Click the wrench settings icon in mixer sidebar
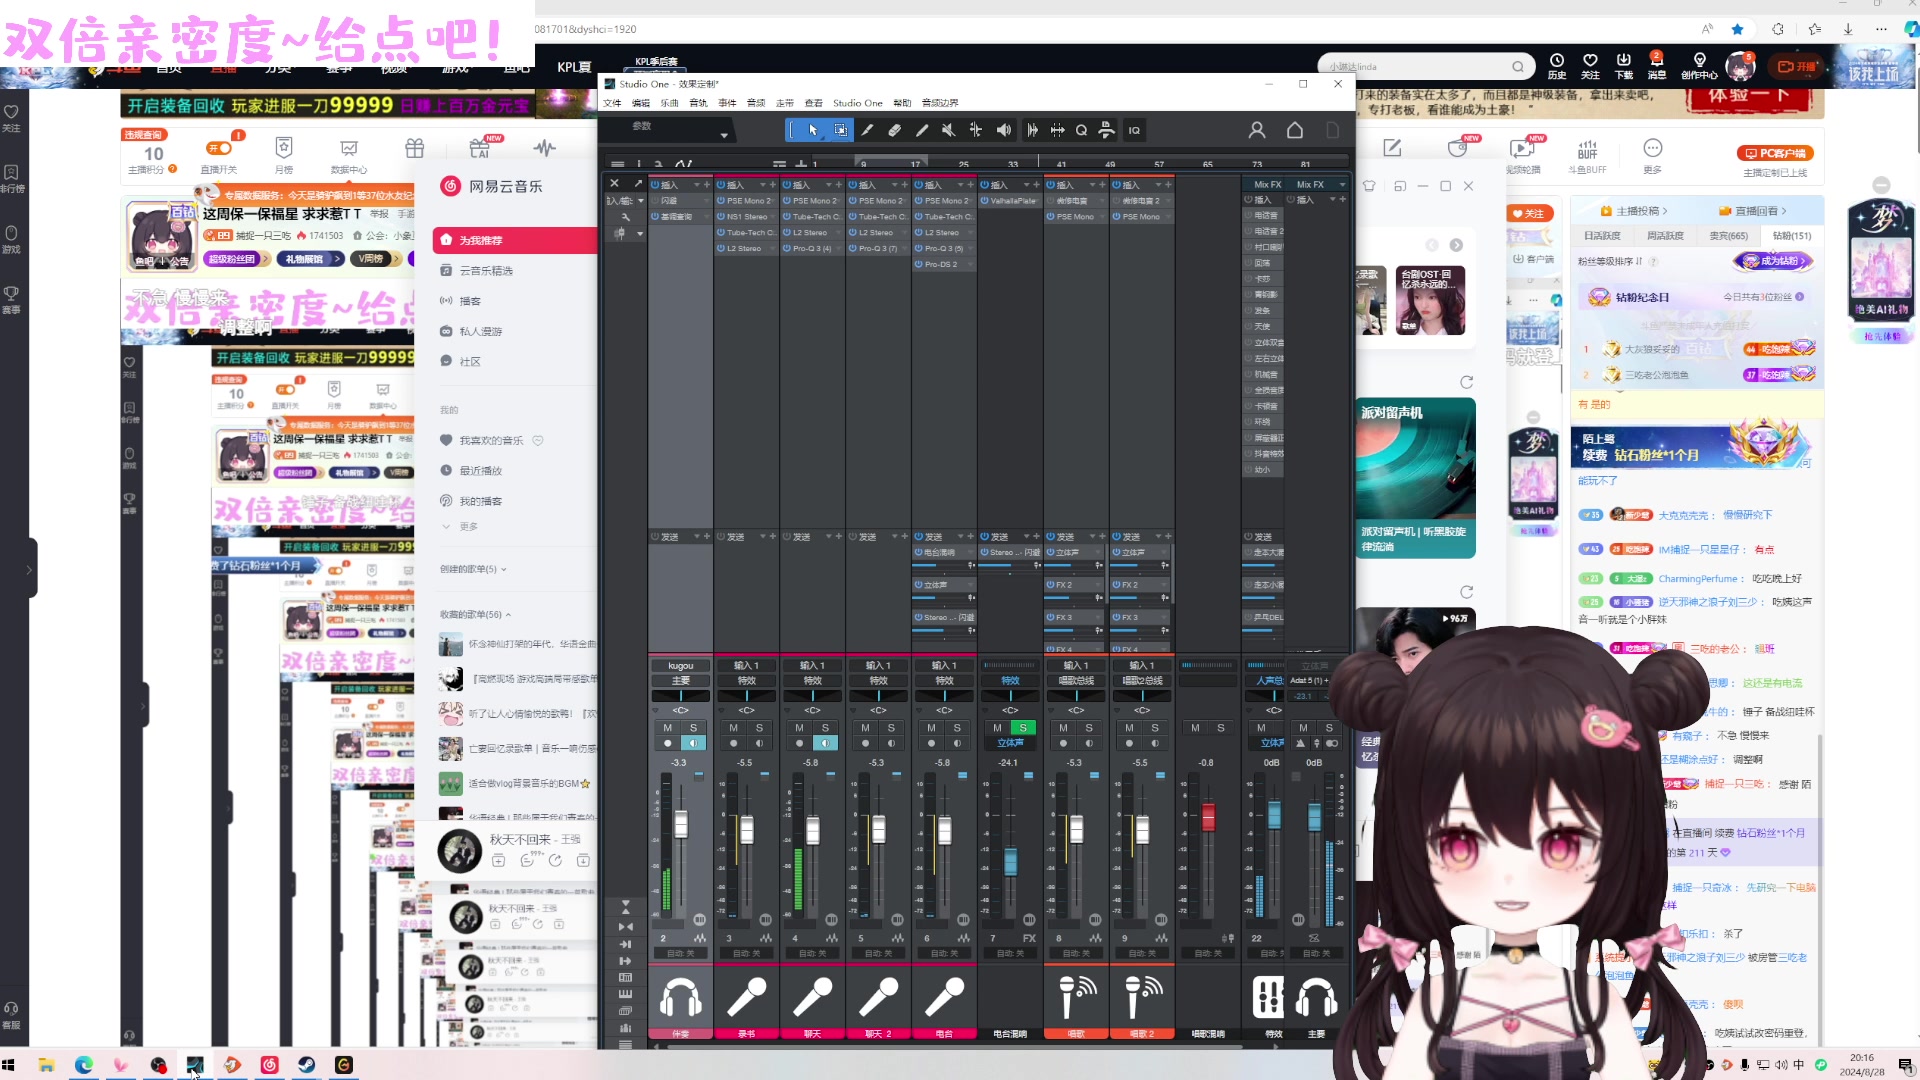Image resolution: width=1920 pixels, height=1080 pixels. [x=626, y=216]
